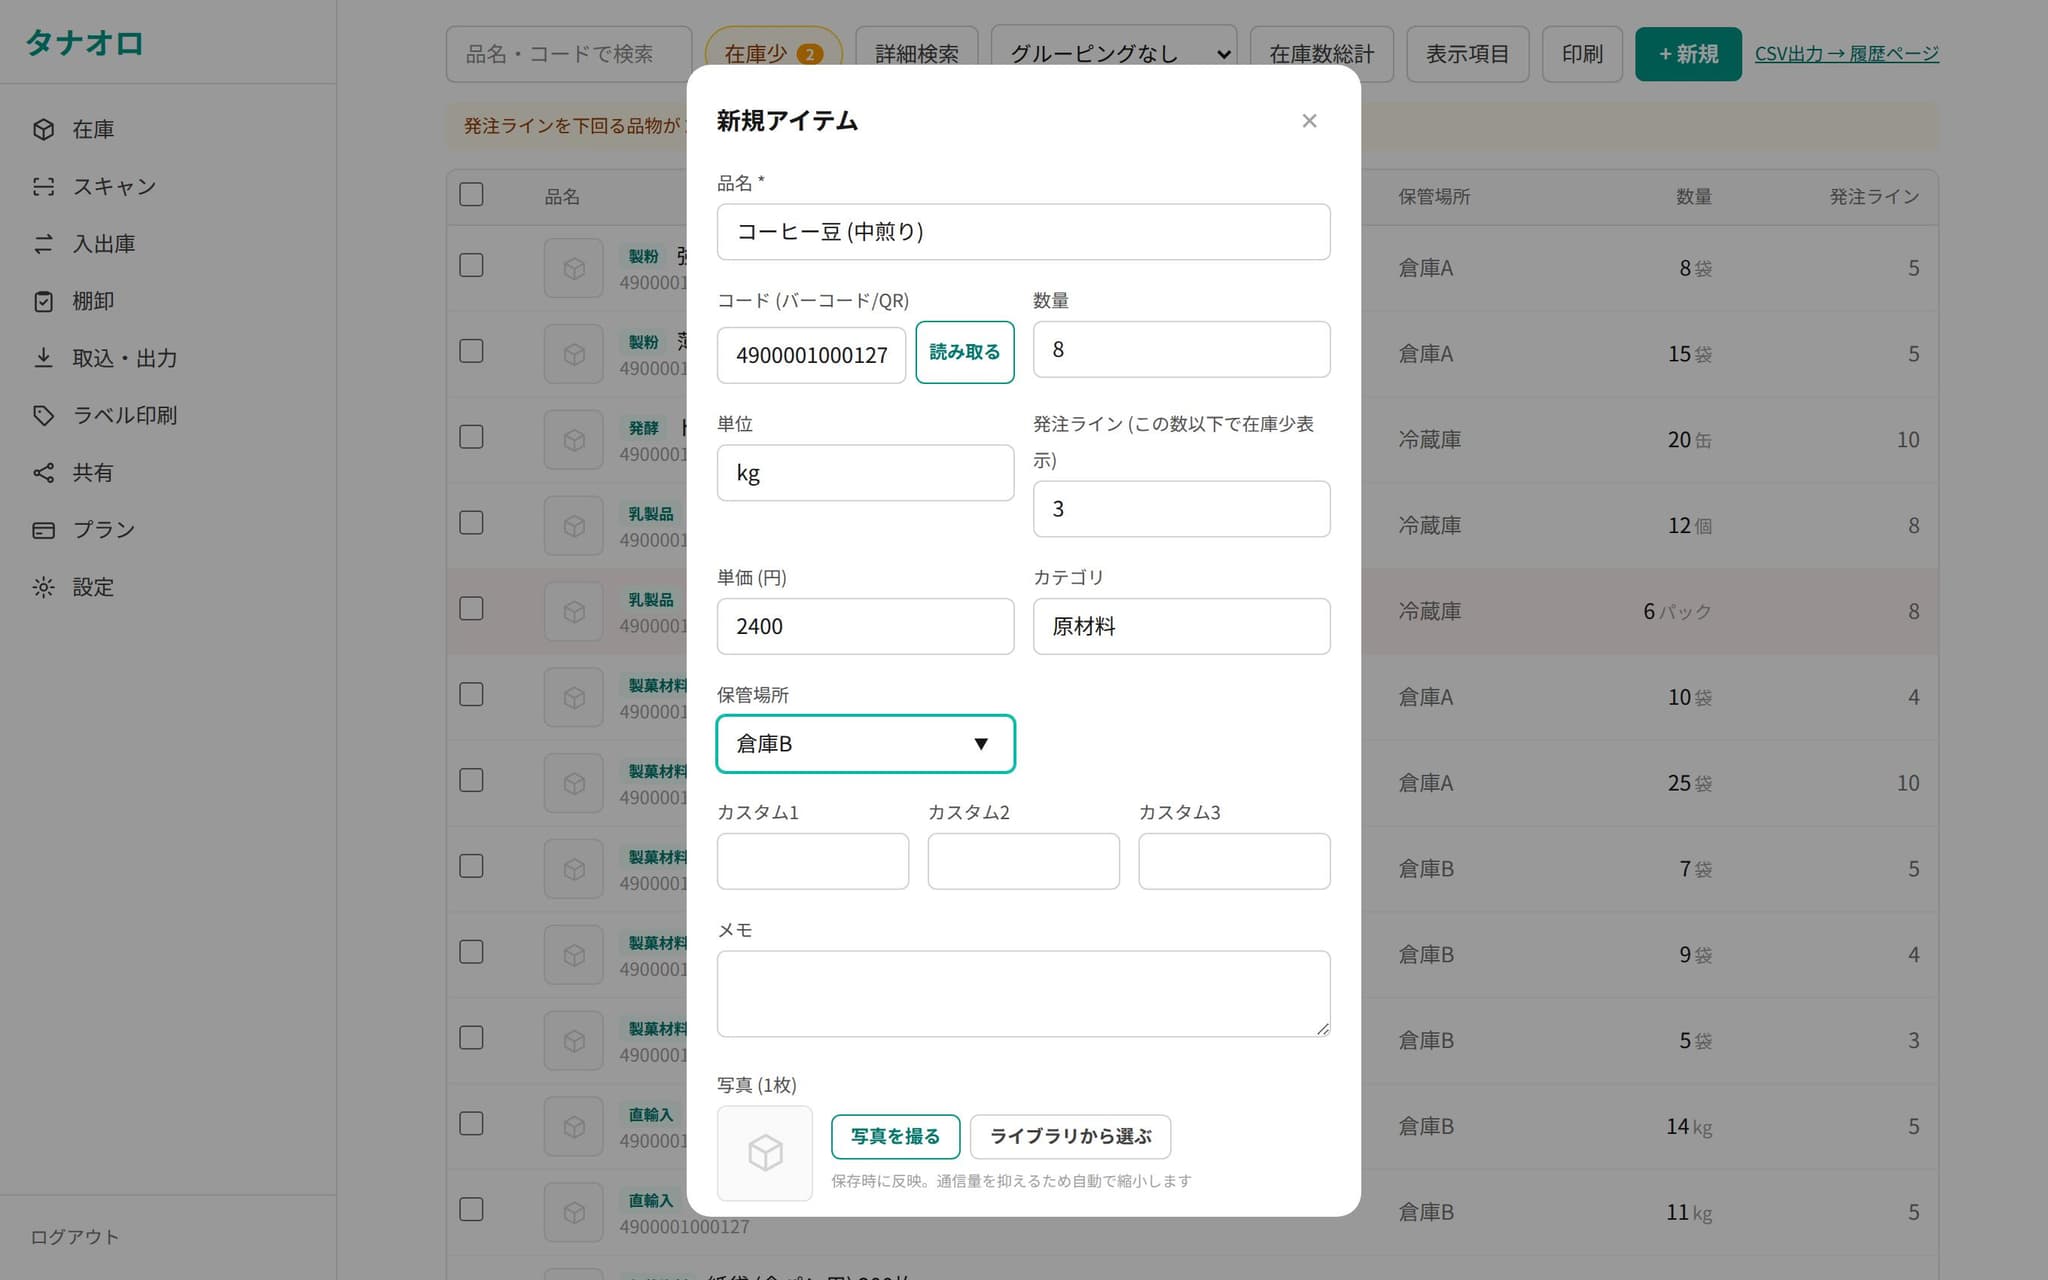
Task: Click the 読み取る barcode scan button
Action: [x=965, y=352]
